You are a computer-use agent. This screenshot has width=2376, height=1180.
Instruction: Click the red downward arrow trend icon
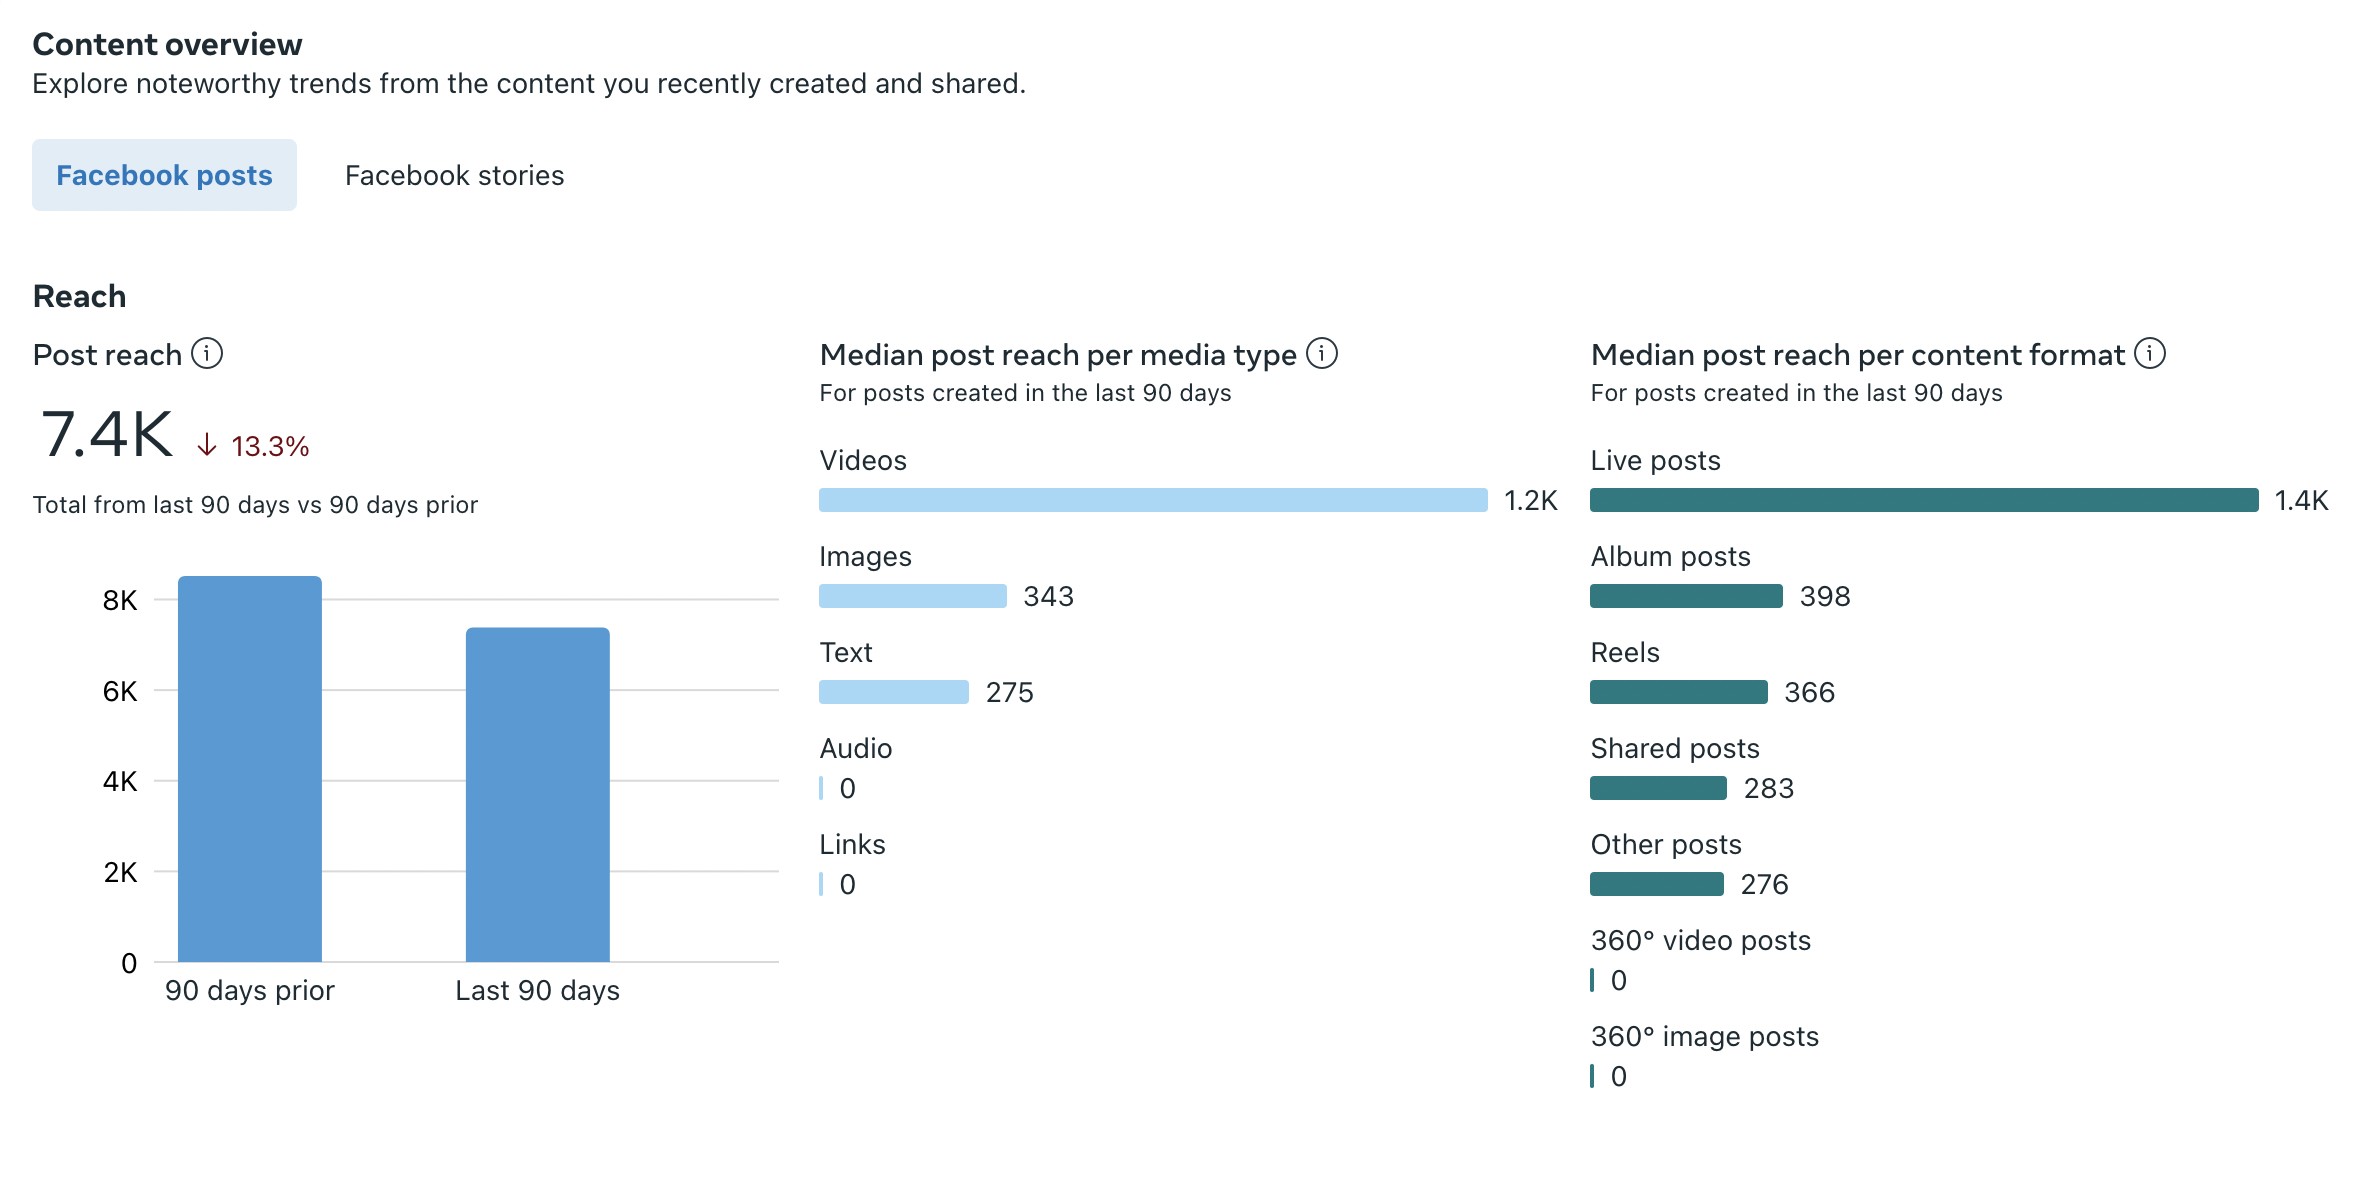[x=207, y=445]
